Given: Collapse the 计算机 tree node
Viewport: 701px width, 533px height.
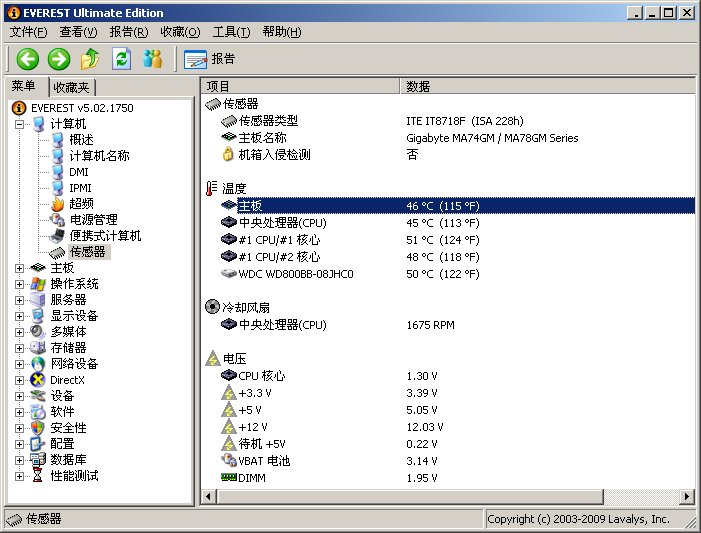Looking at the screenshot, I should [19, 124].
